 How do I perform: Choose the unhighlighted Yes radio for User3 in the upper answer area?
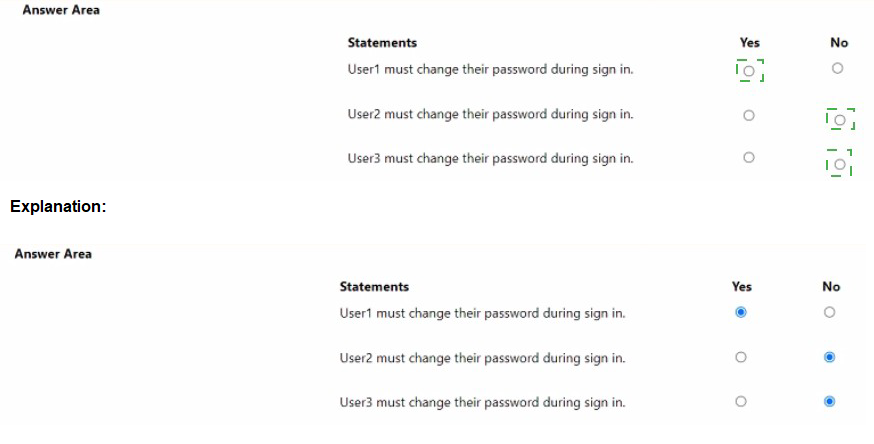pyautogui.click(x=749, y=158)
